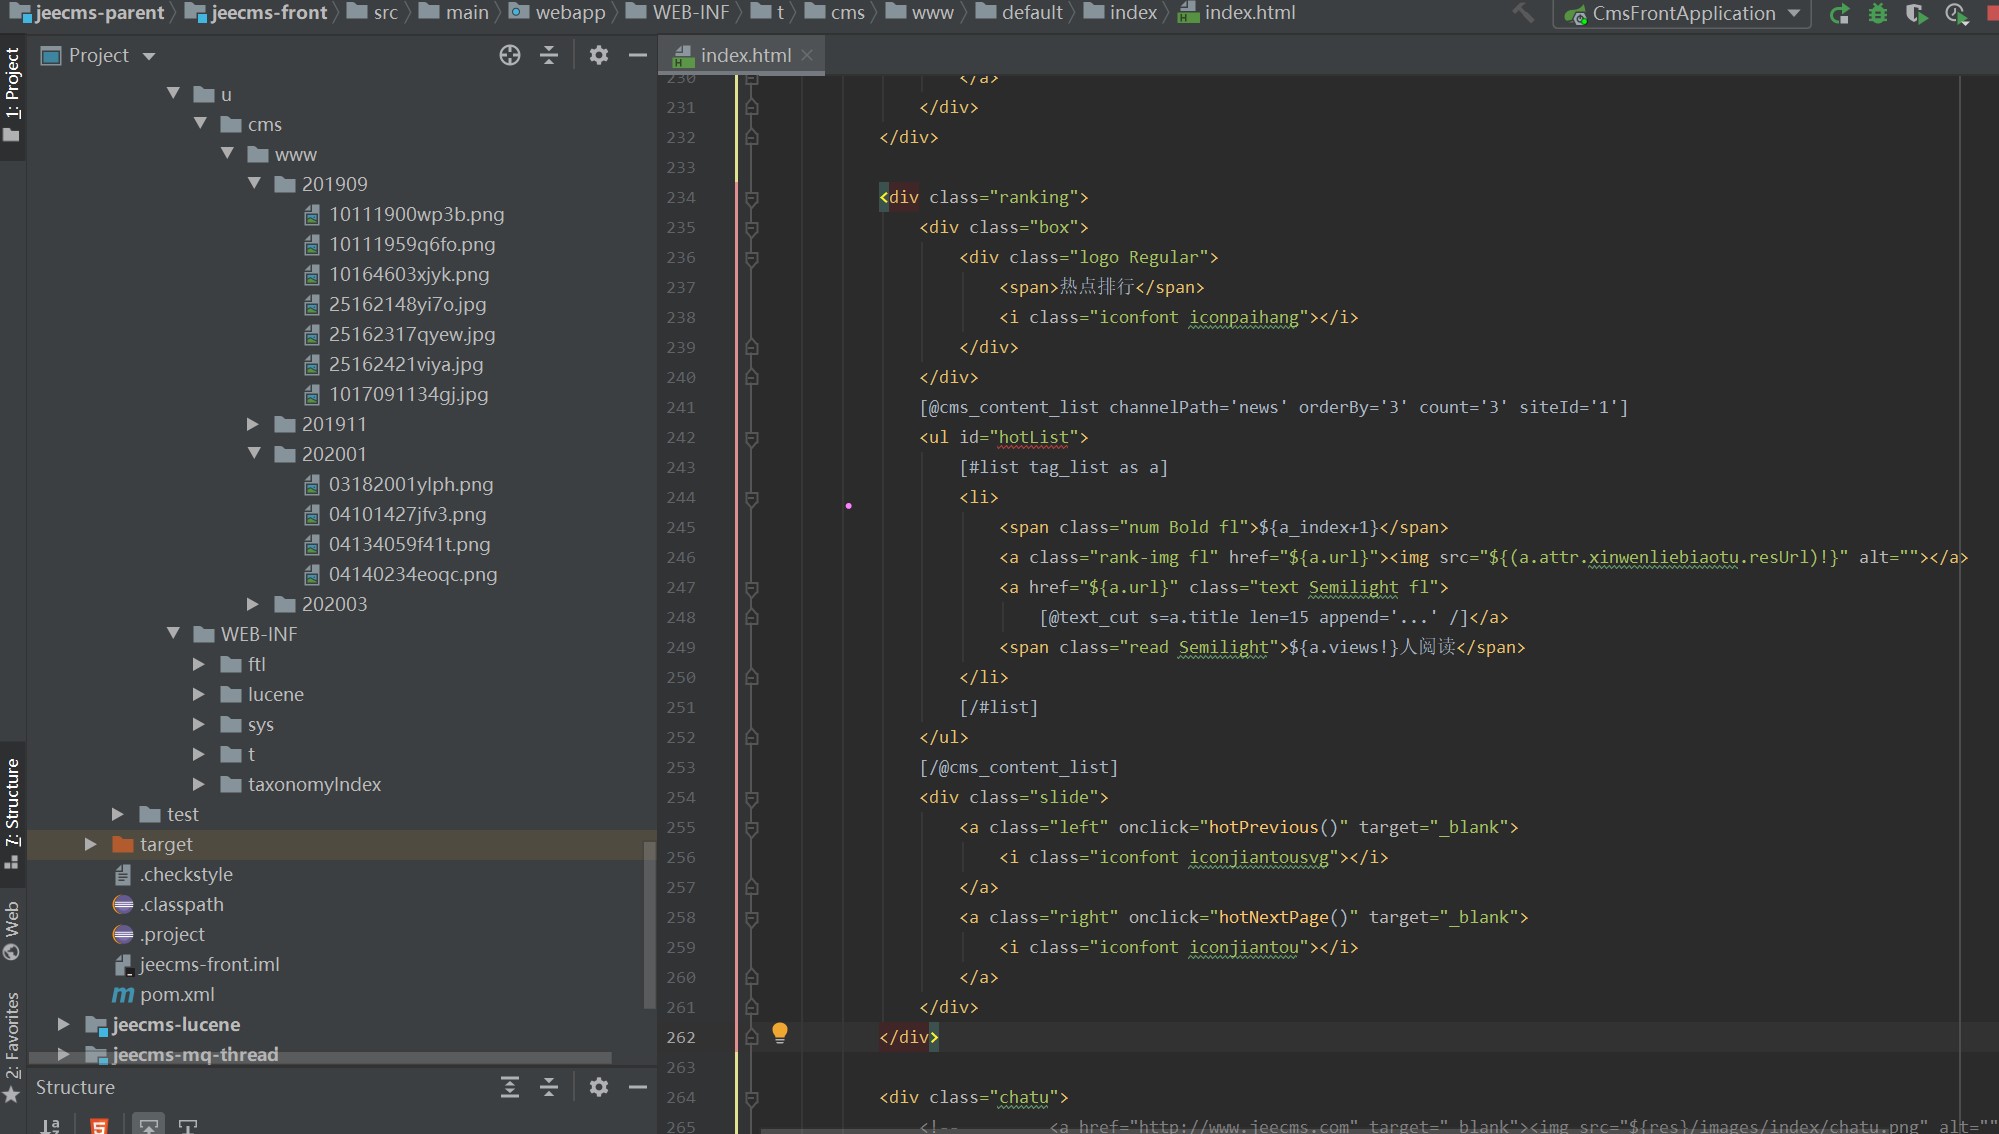This screenshot has width=1999, height=1134.
Task: Click the intention lightbulb on line 262
Action: 780,1032
